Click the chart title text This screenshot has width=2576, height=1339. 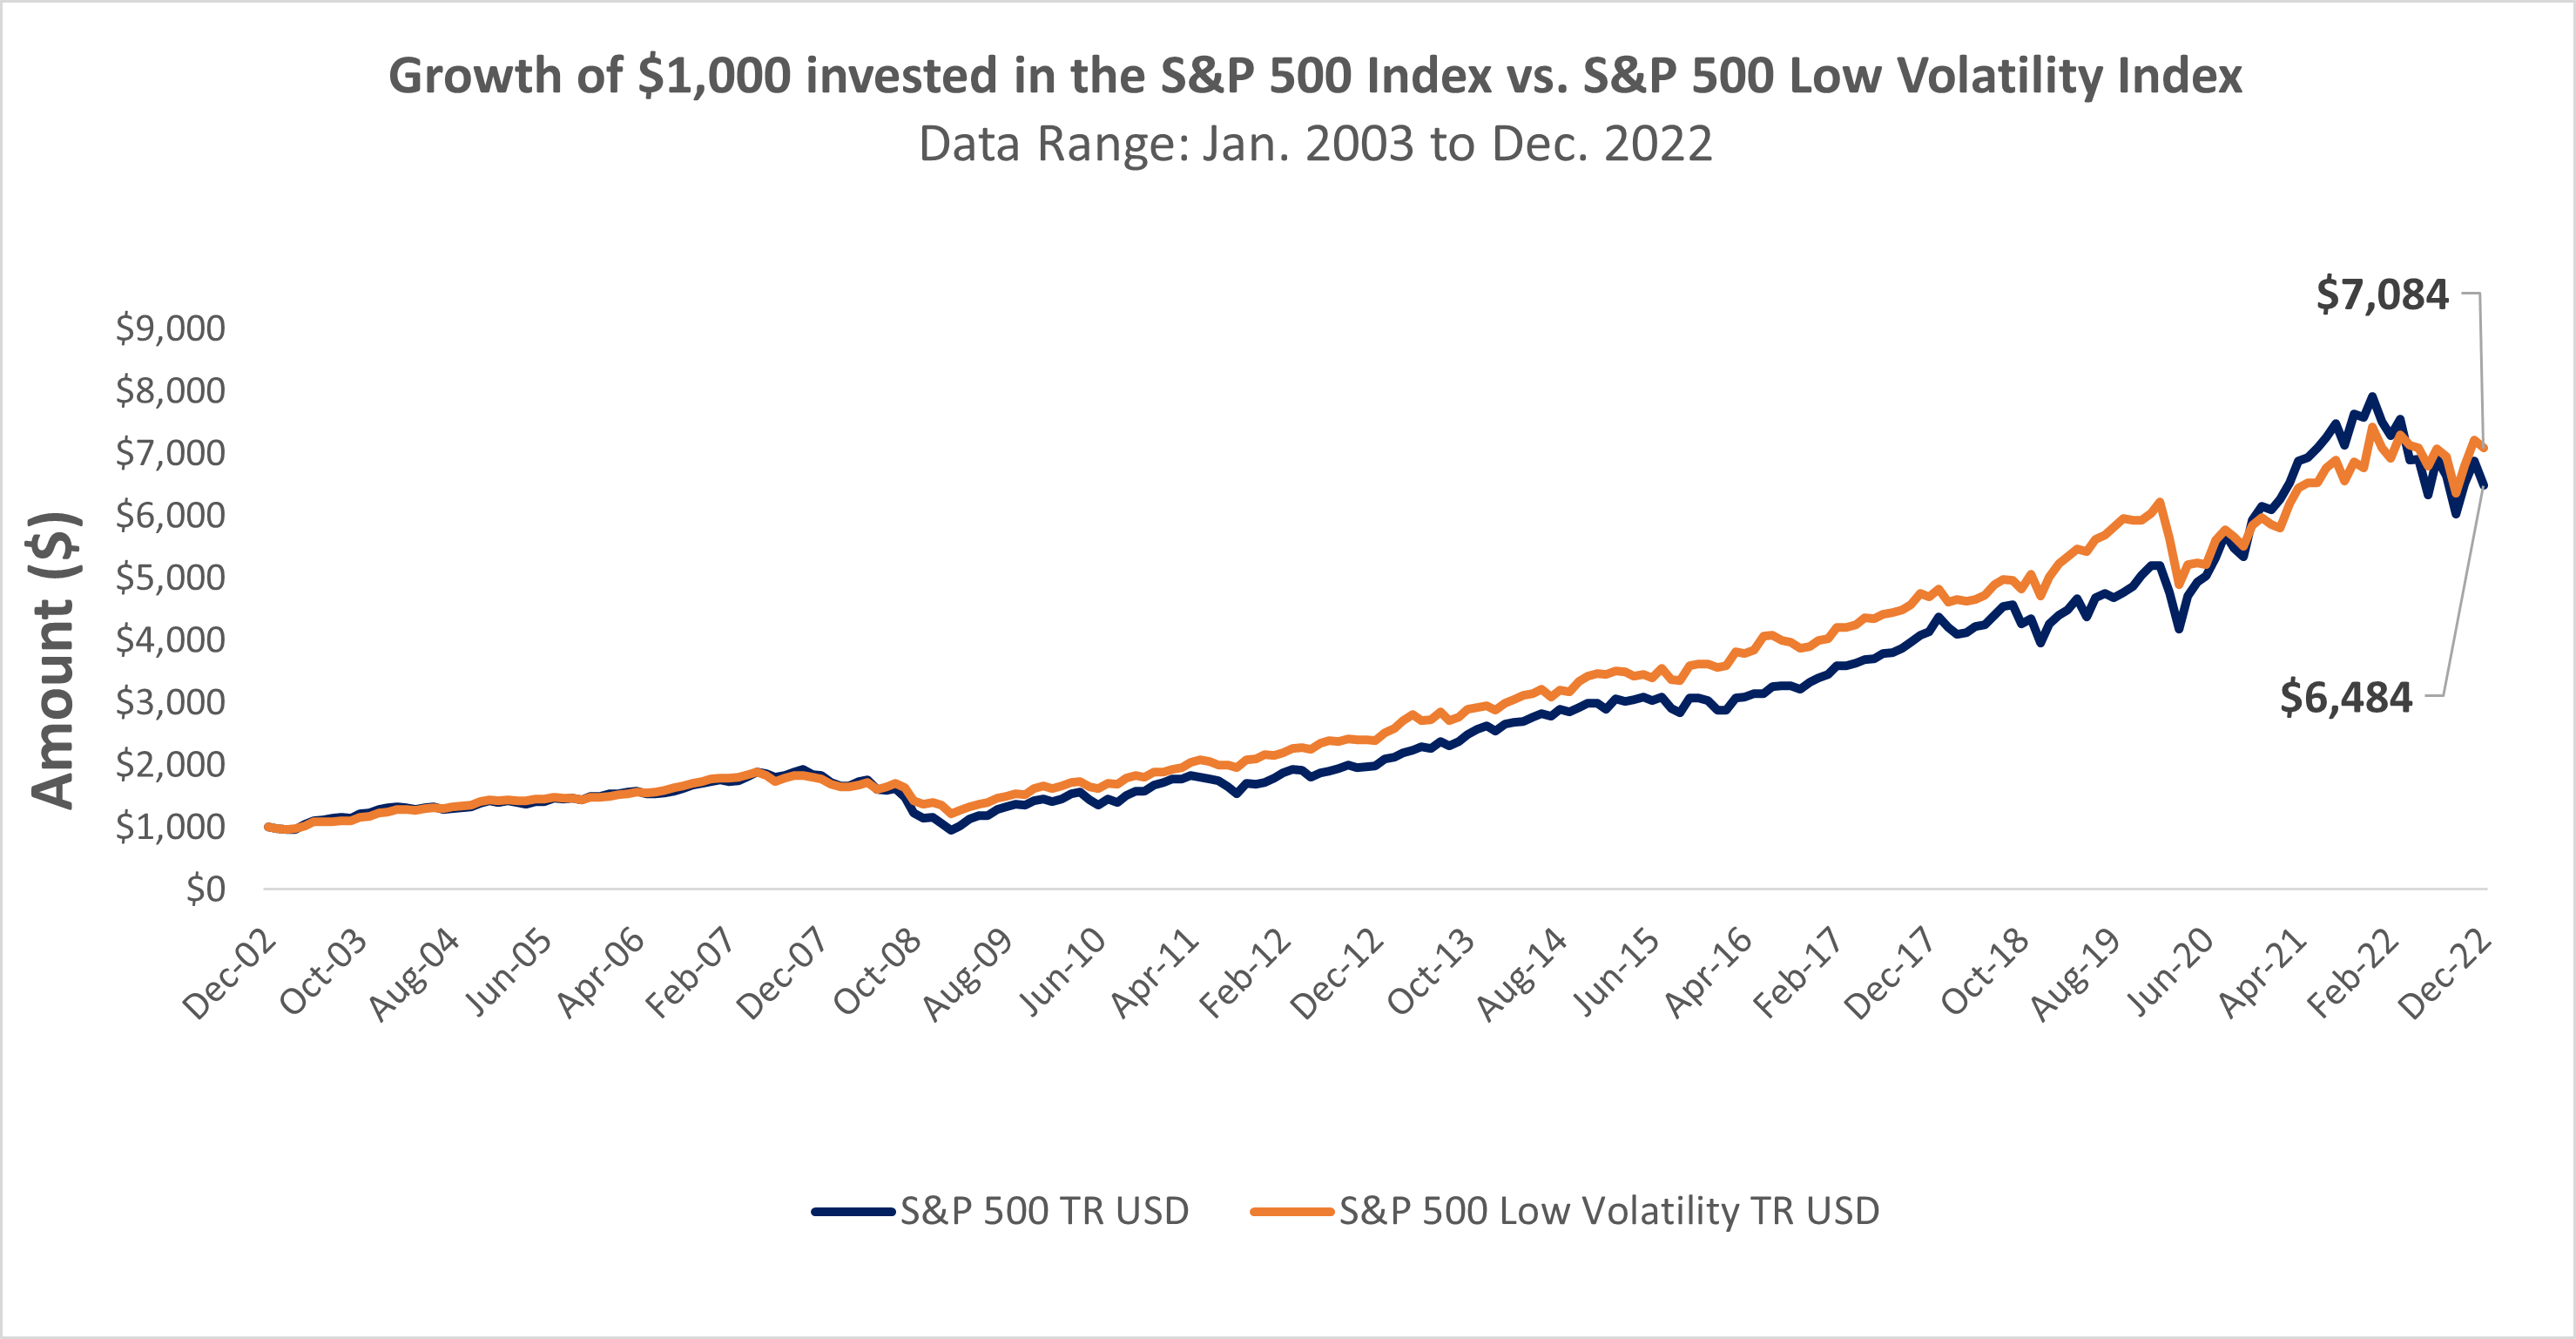coord(1314,76)
